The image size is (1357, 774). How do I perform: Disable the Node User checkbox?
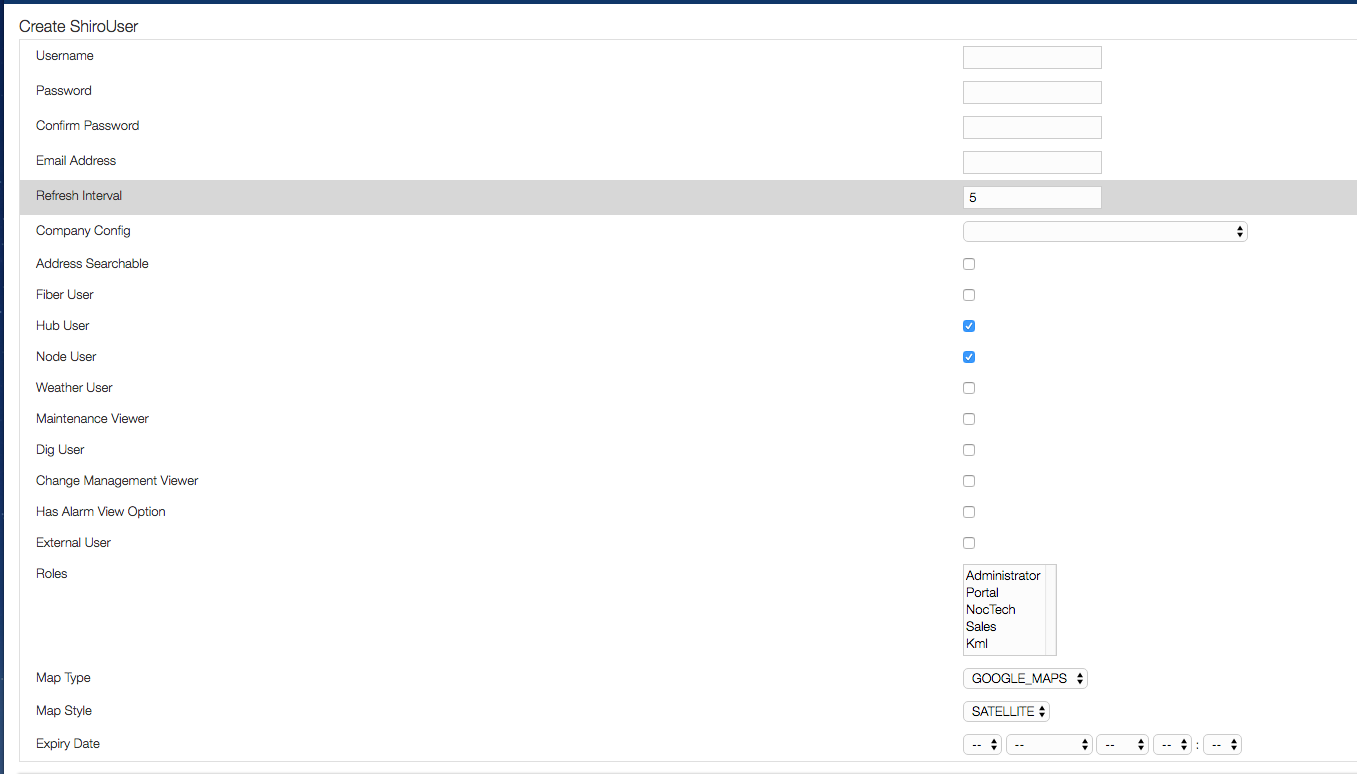point(968,357)
